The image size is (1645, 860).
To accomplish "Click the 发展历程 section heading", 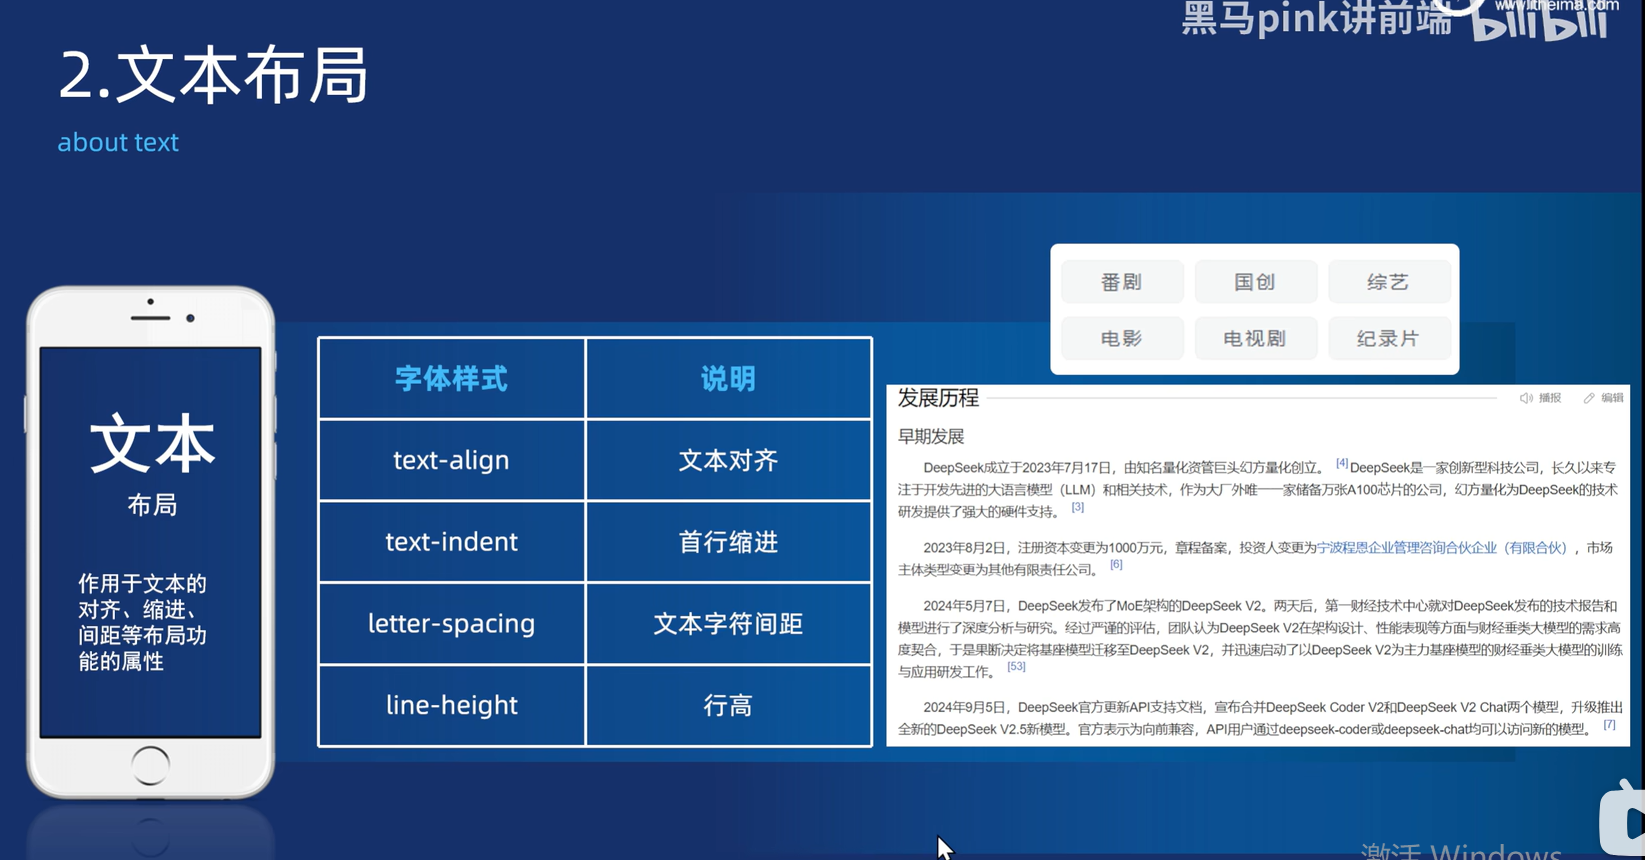I will 938,398.
